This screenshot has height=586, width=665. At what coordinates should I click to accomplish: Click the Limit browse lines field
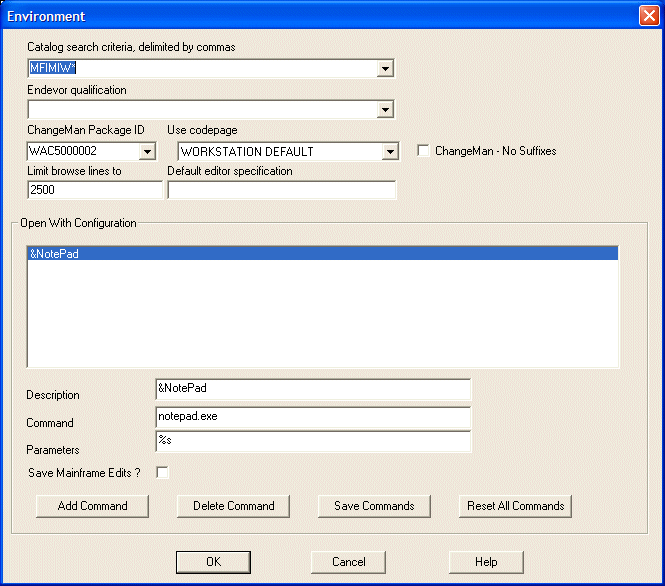(94, 190)
